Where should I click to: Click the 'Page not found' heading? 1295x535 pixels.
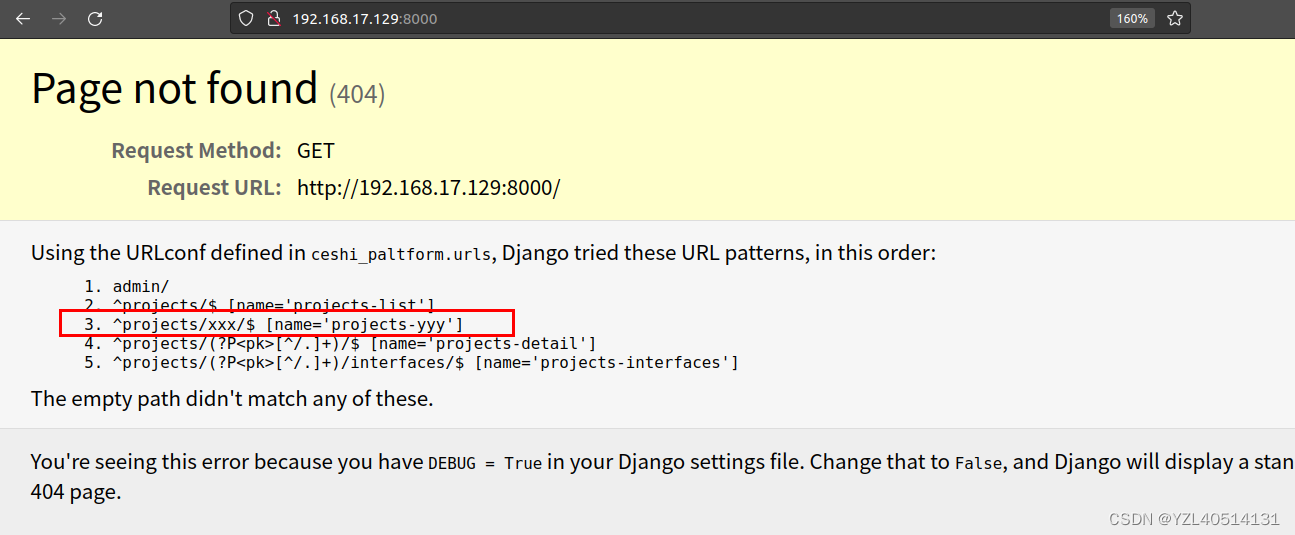coord(175,89)
